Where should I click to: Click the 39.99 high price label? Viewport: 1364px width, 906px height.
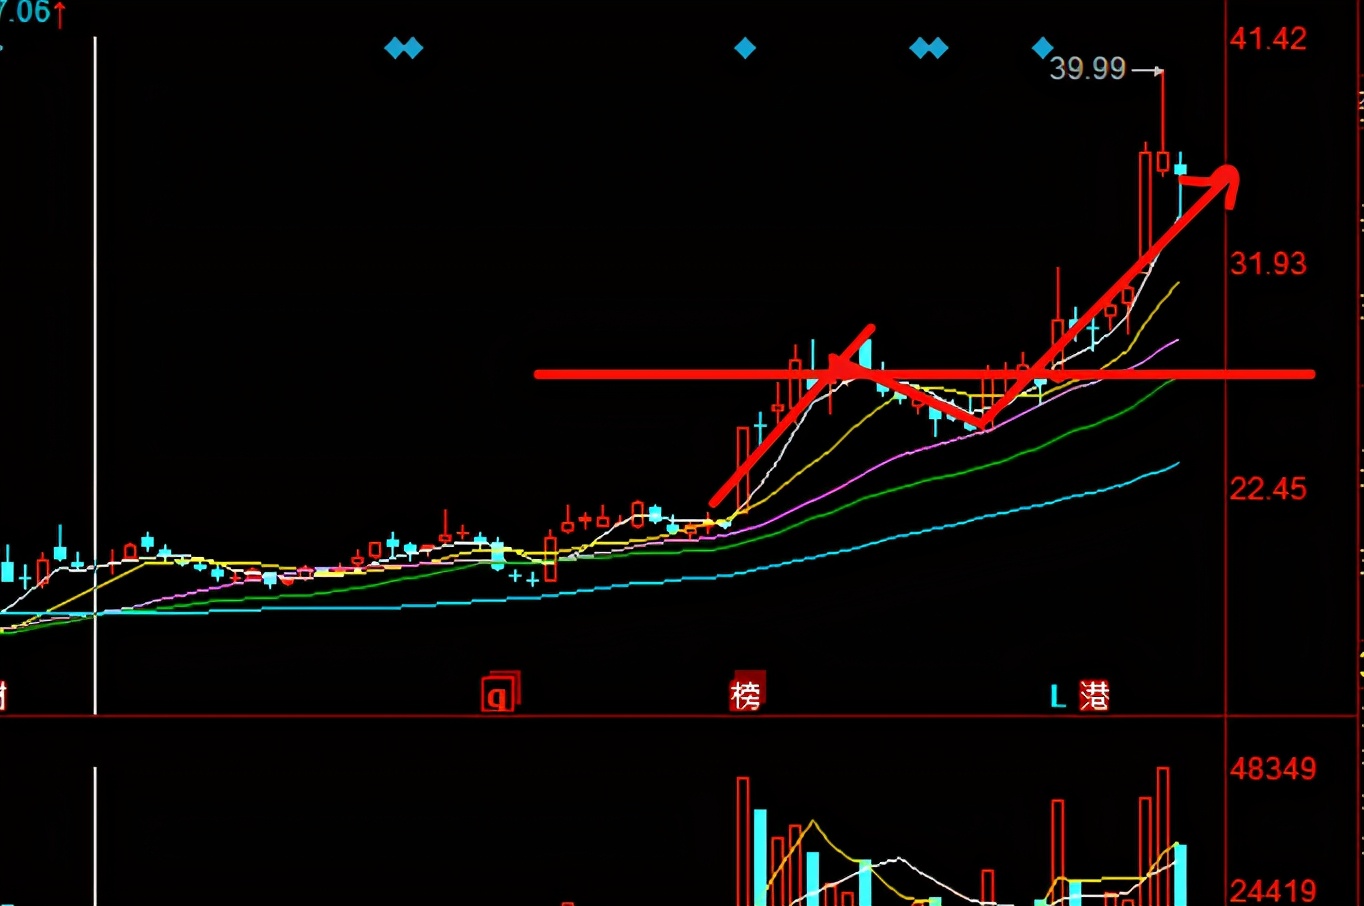pos(1087,68)
